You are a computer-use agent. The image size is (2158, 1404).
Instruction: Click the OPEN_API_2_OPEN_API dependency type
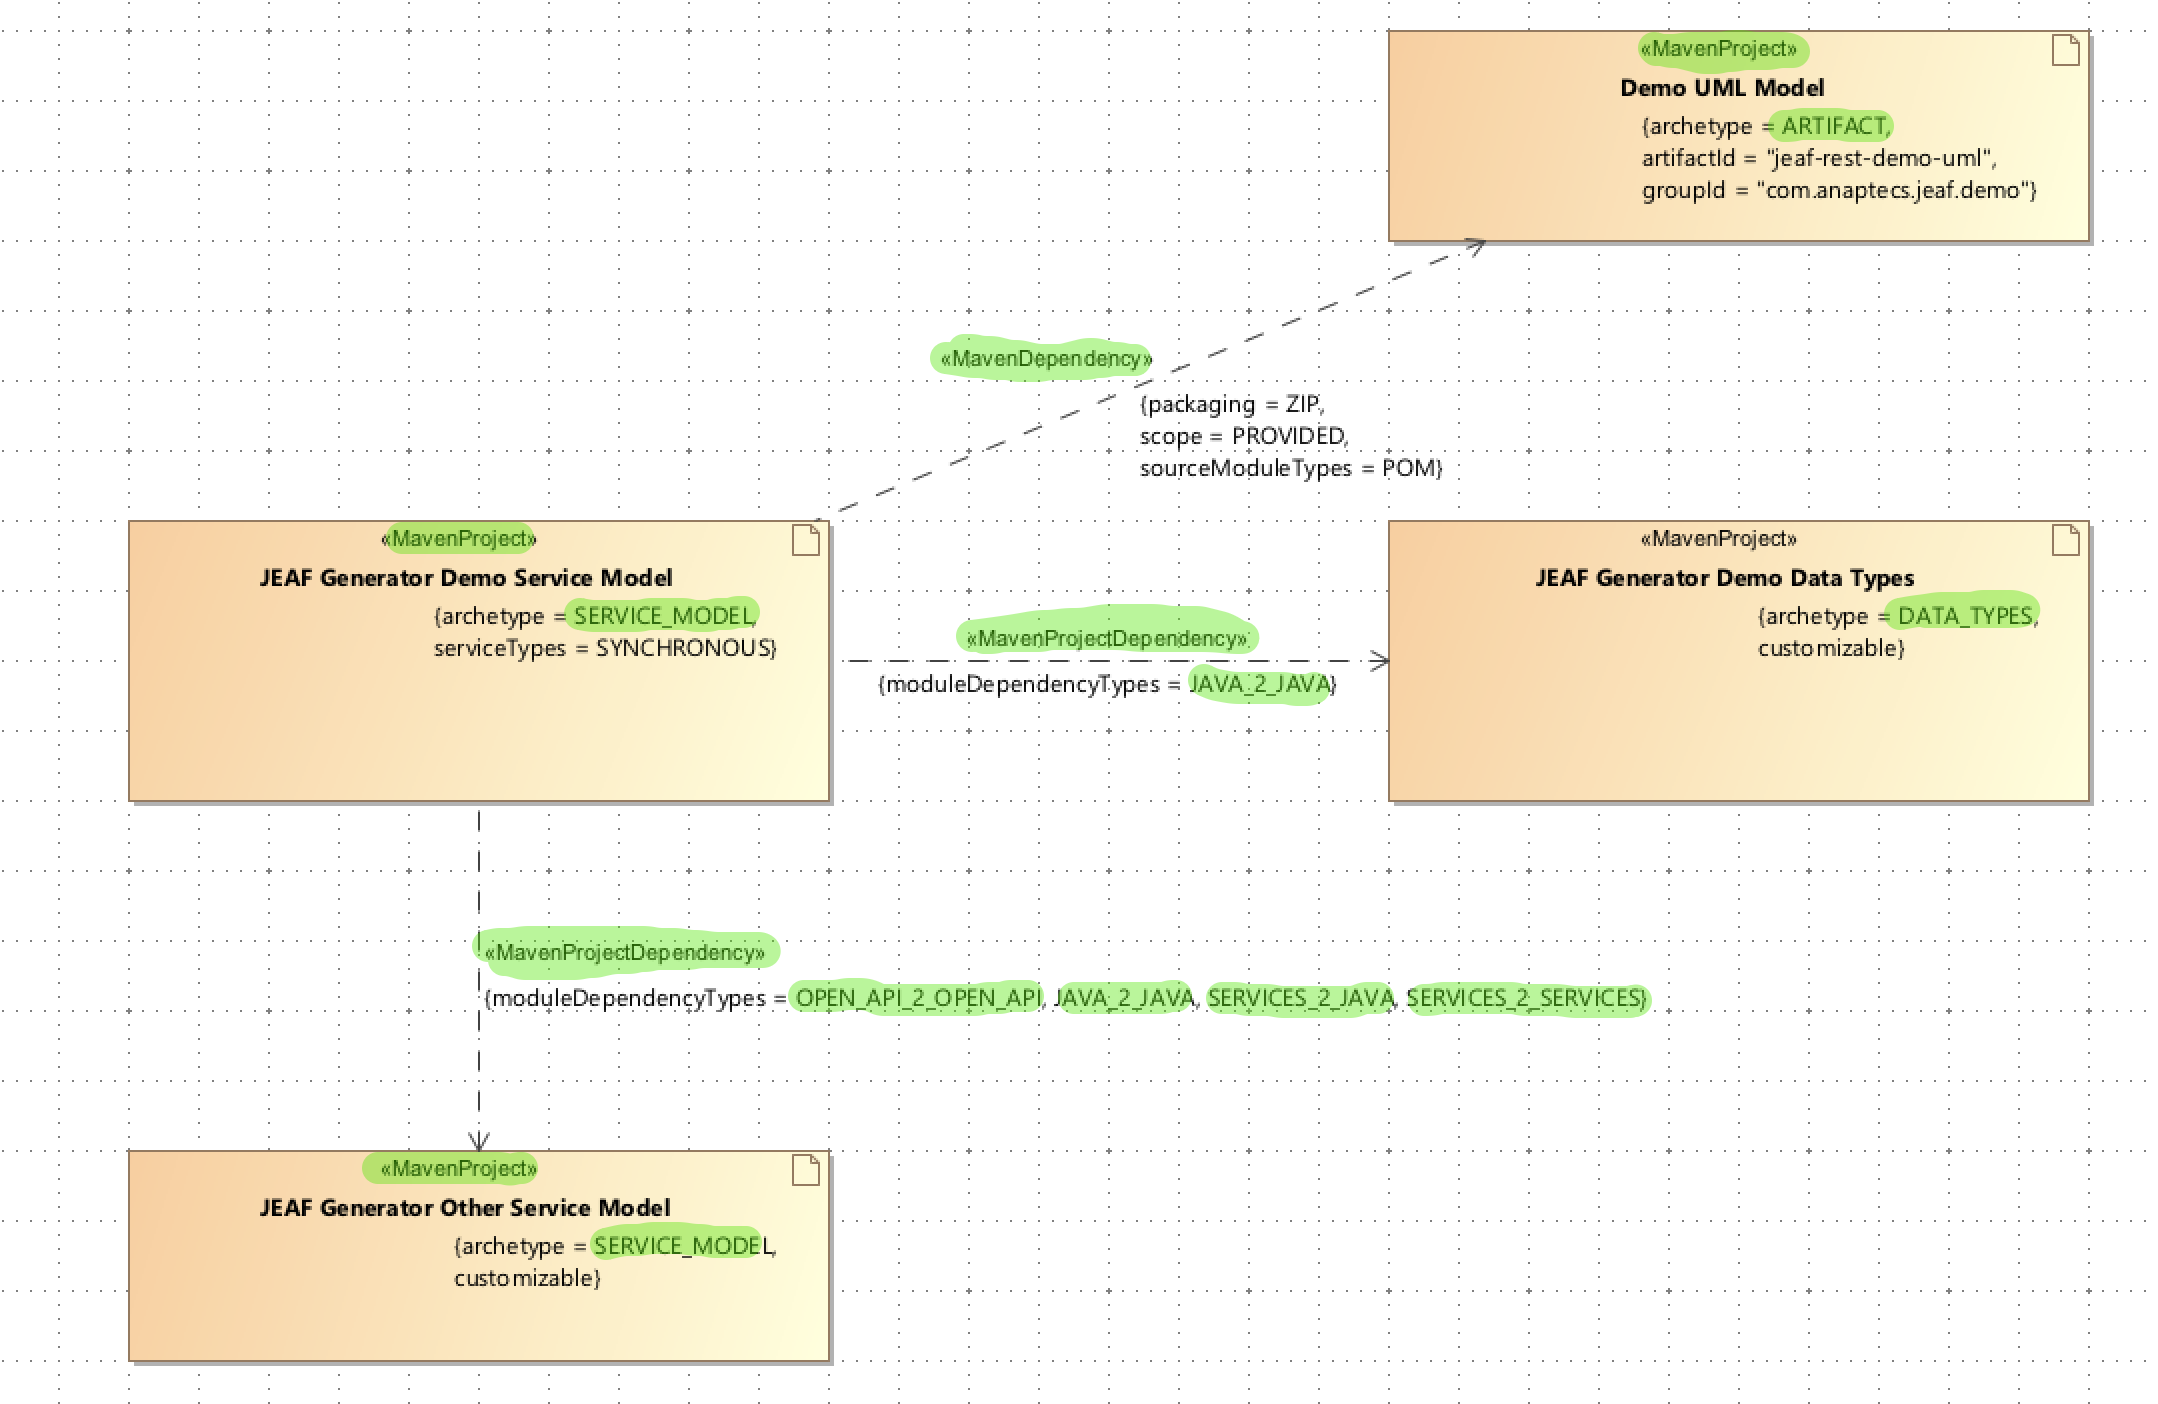(918, 998)
